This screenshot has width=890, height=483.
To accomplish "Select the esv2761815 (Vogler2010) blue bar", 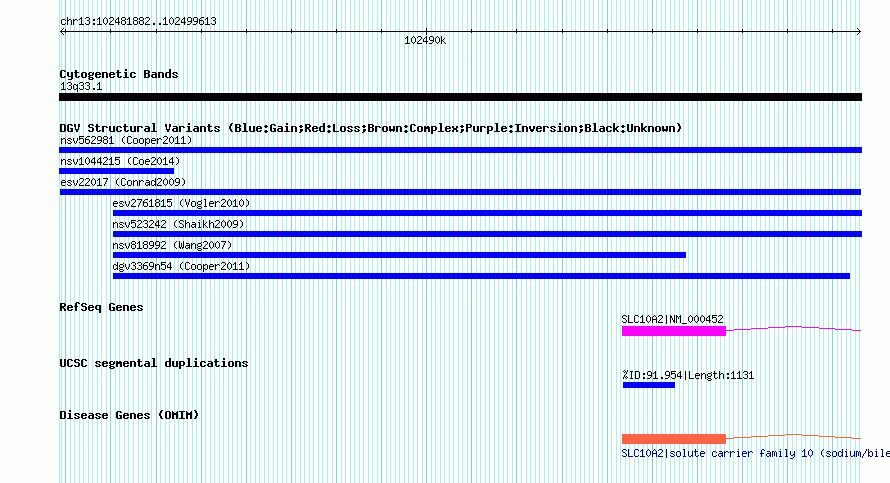I will pos(487,213).
